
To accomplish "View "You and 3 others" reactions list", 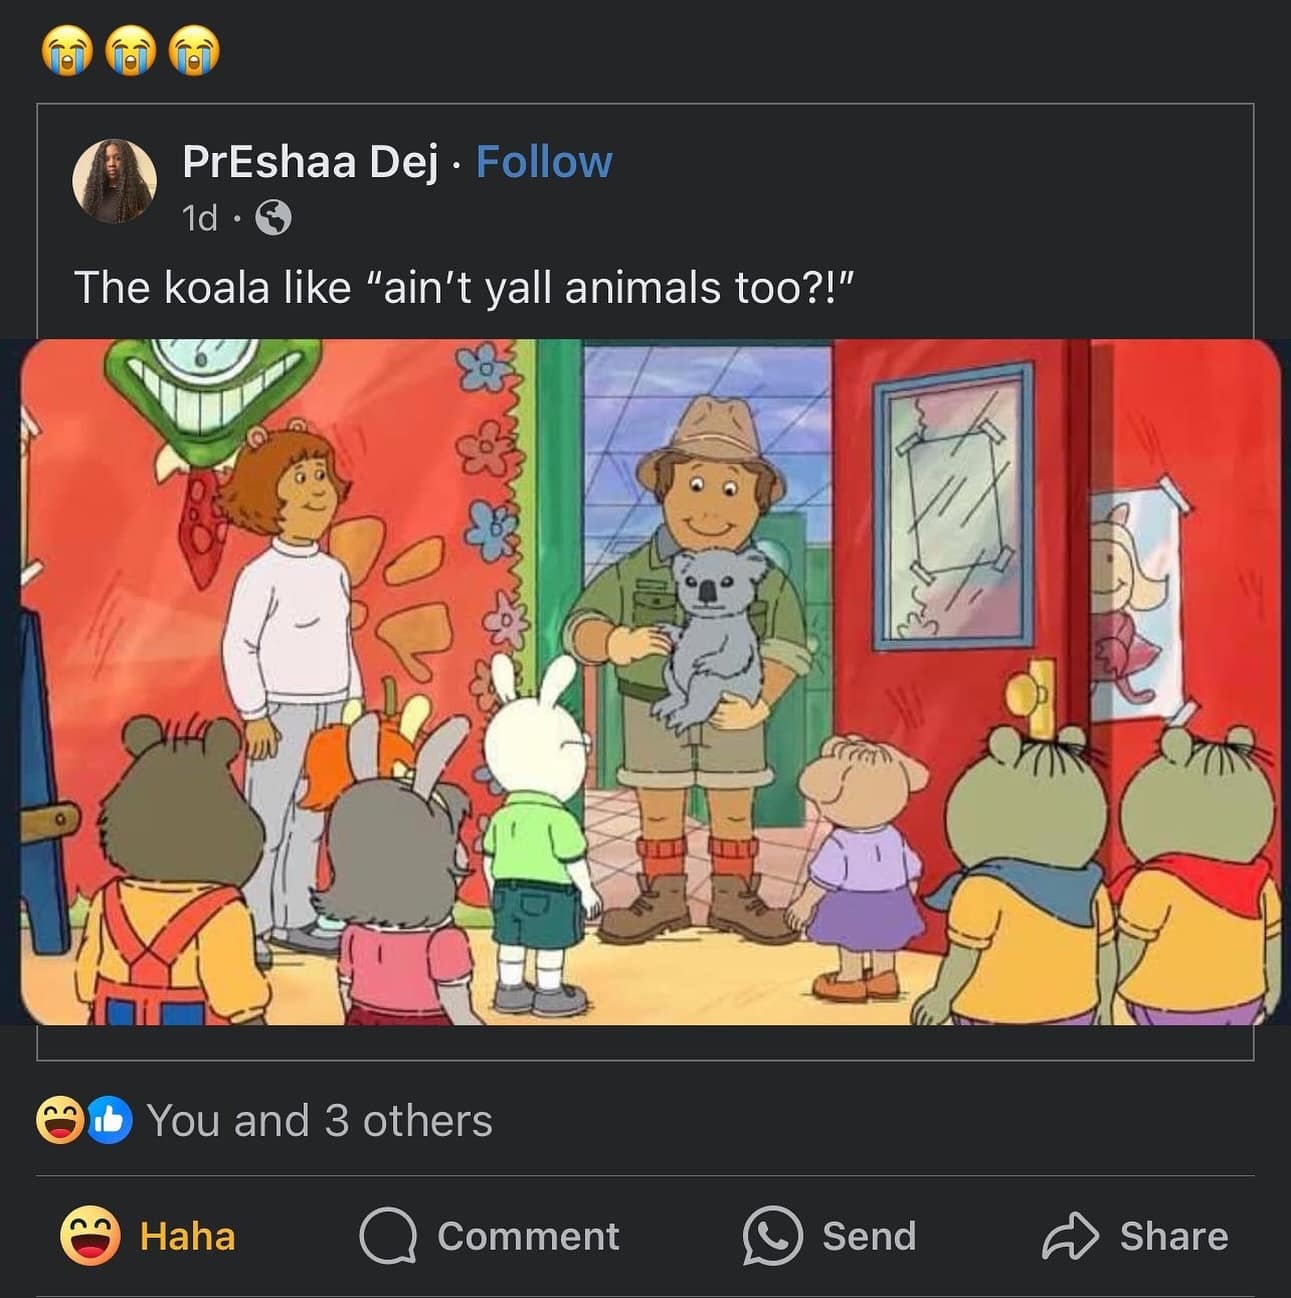I will (x=320, y=1121).
